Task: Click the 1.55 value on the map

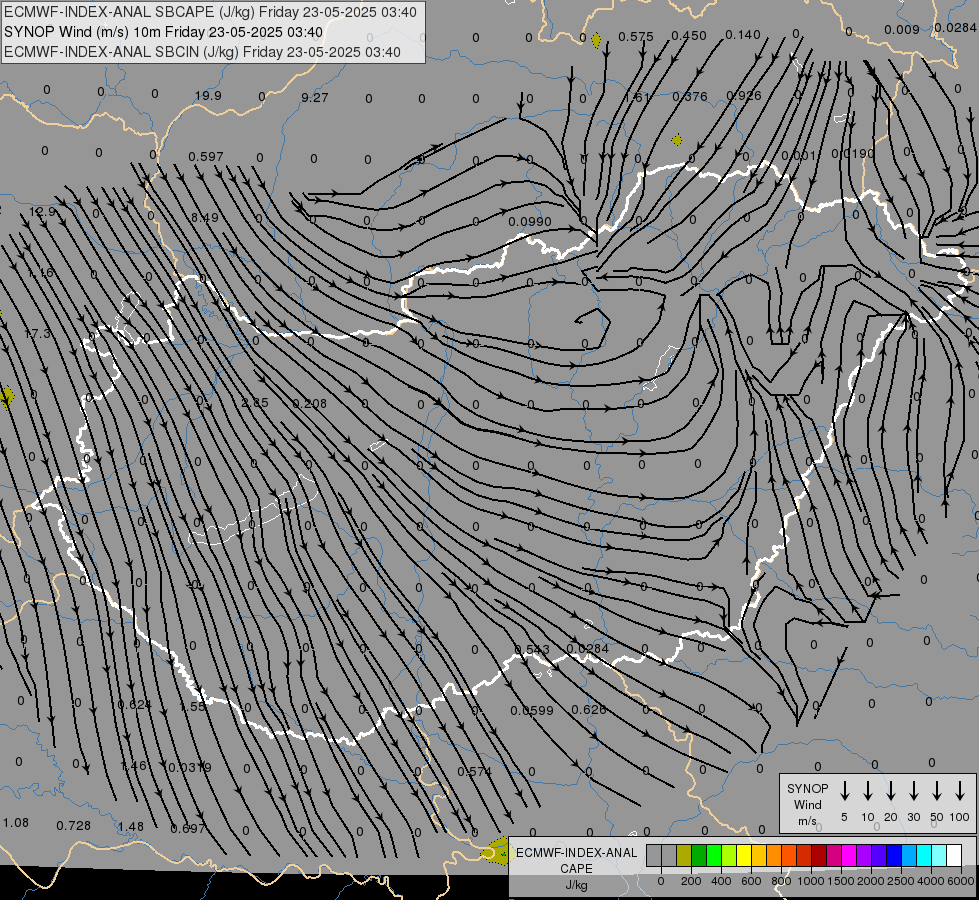Action: [x=192, y=706]
